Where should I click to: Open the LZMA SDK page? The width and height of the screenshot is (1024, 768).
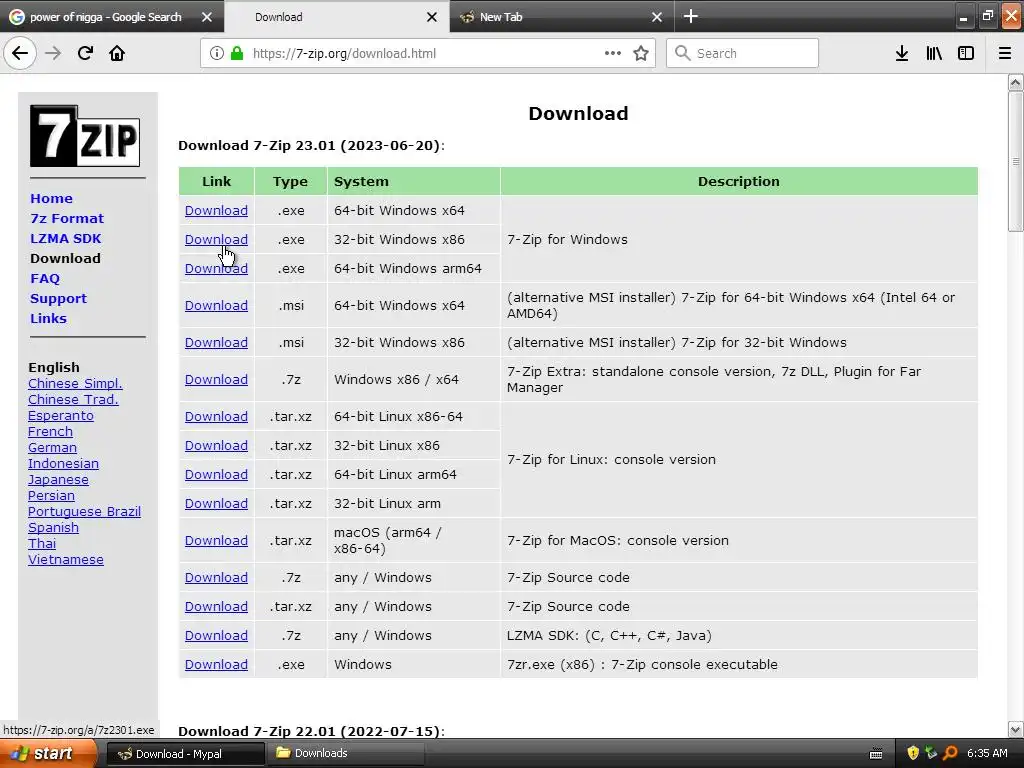65,238
